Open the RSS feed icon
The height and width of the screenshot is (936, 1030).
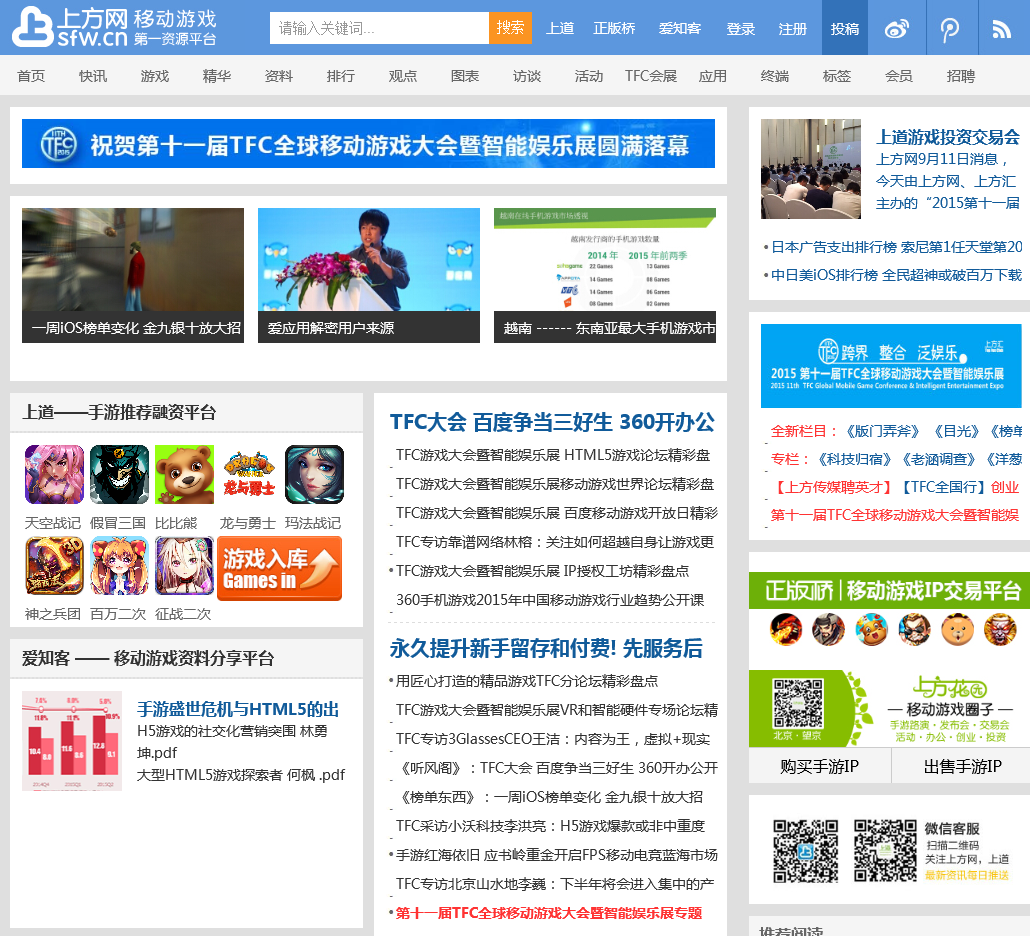(1001, 29)
